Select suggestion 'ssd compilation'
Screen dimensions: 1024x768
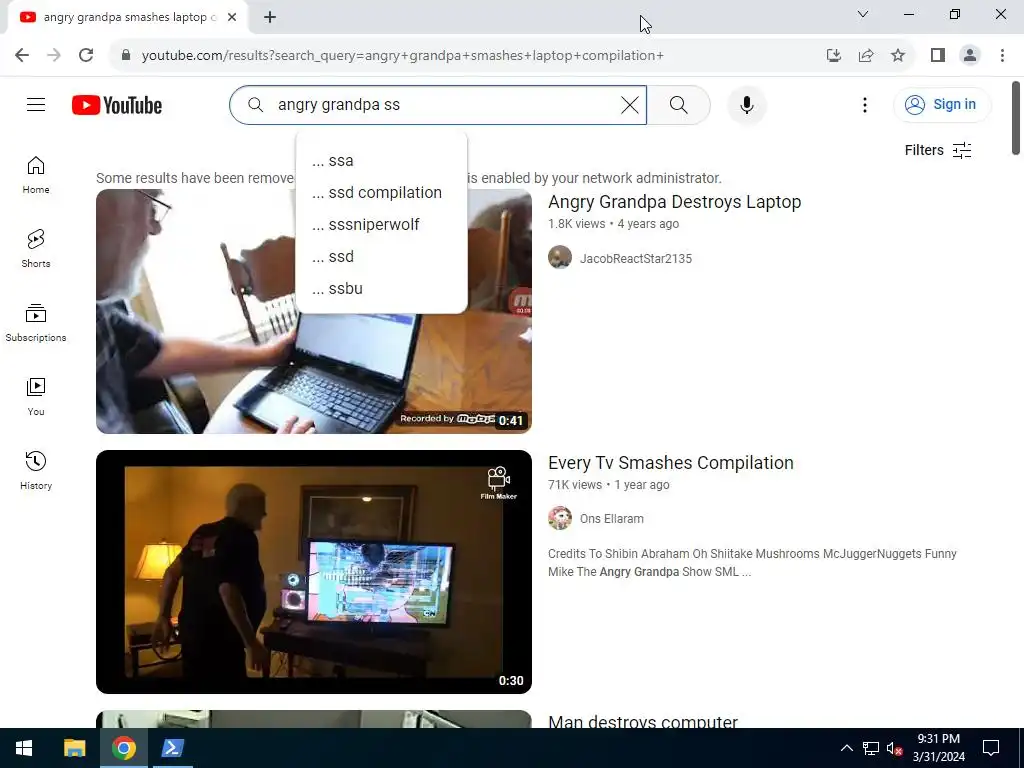[x=381, y=193]
